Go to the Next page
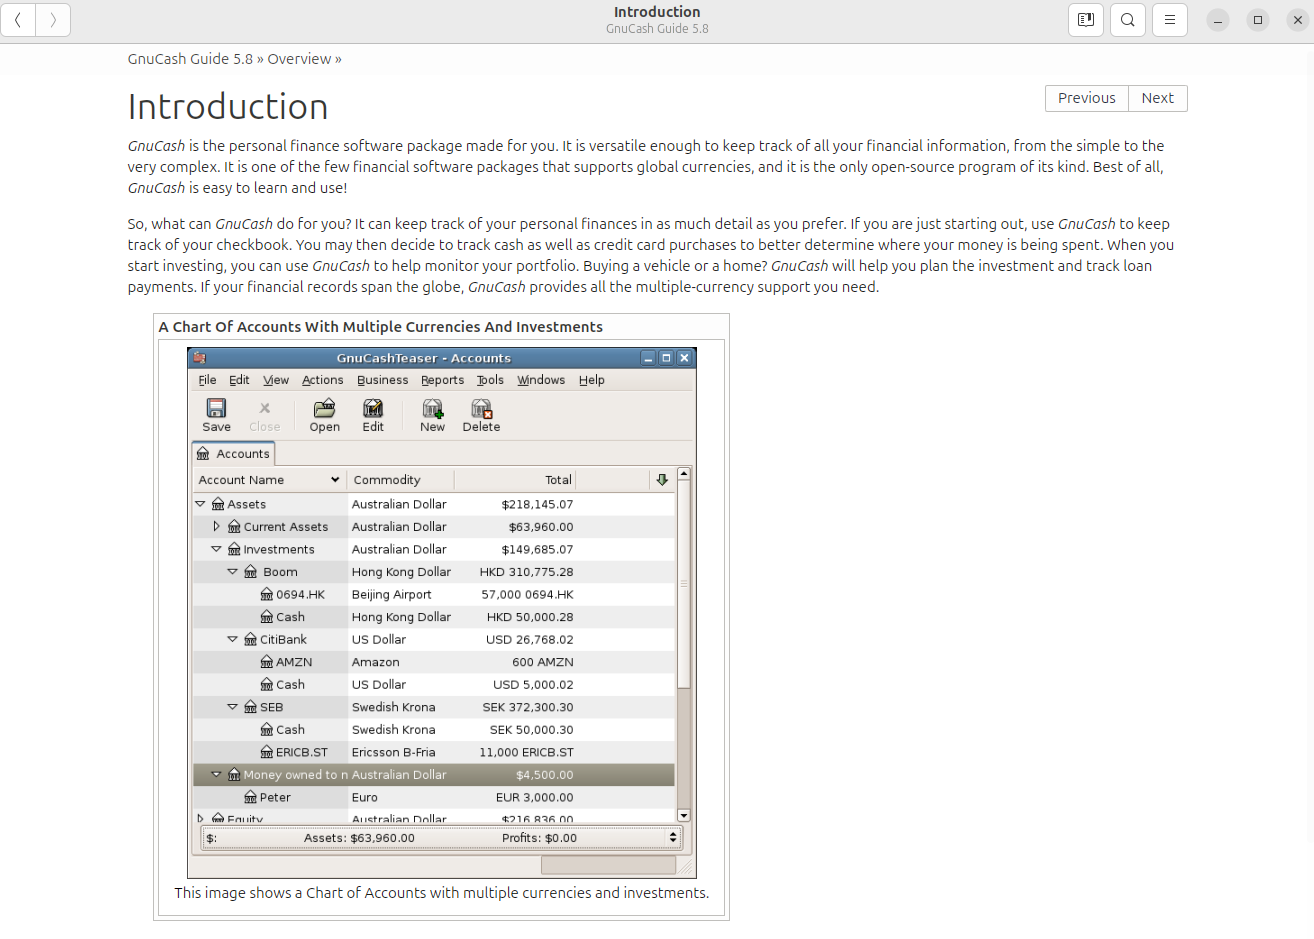 point(1157,98)
